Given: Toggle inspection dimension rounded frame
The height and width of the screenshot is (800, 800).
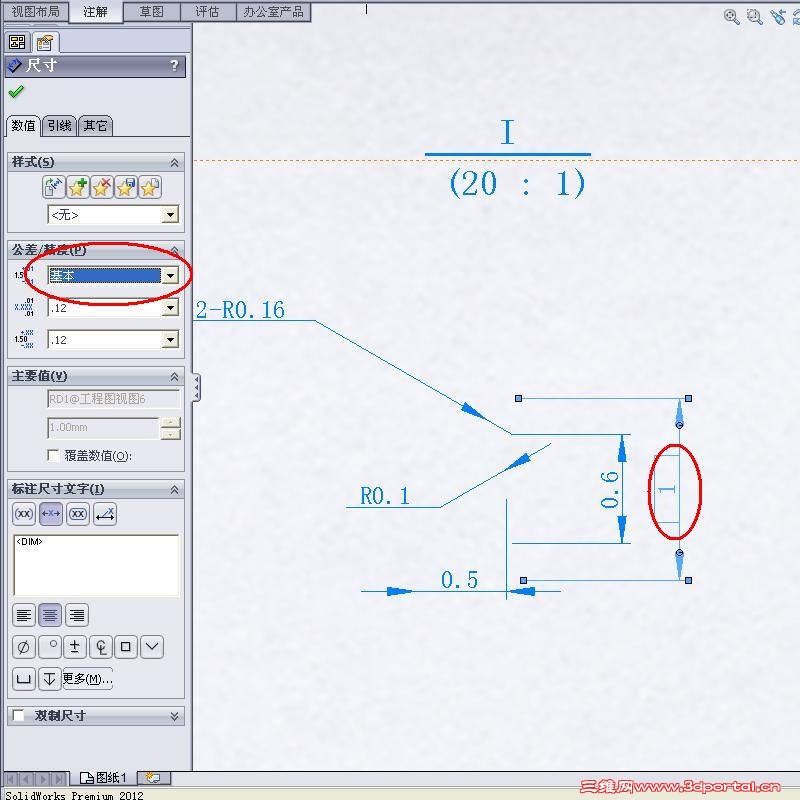Looking at the screenshot, I should click(78, 514).
